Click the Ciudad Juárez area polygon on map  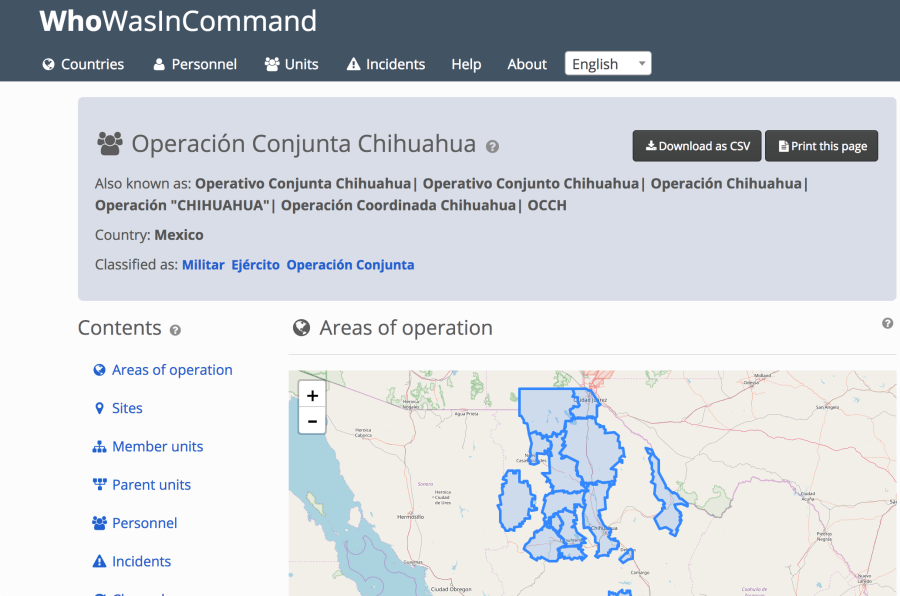(584, 404)
